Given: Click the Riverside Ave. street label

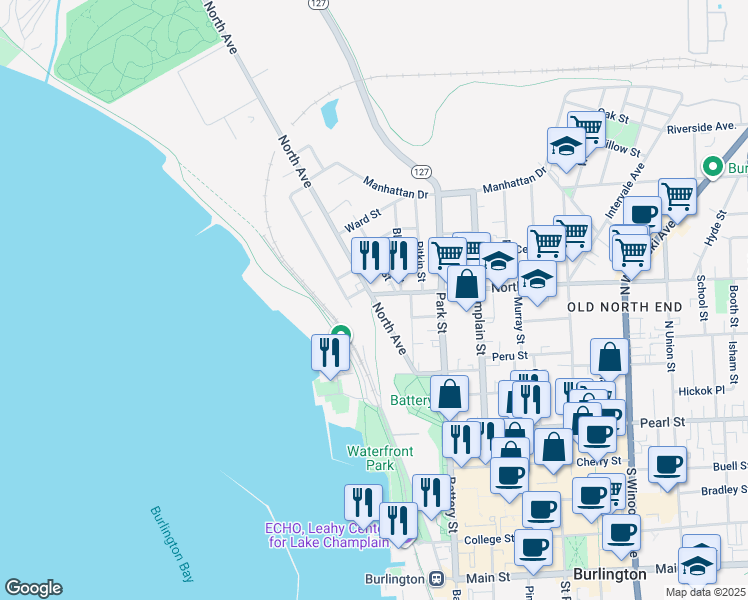Looking at the screenshot, I should point(701,128).
